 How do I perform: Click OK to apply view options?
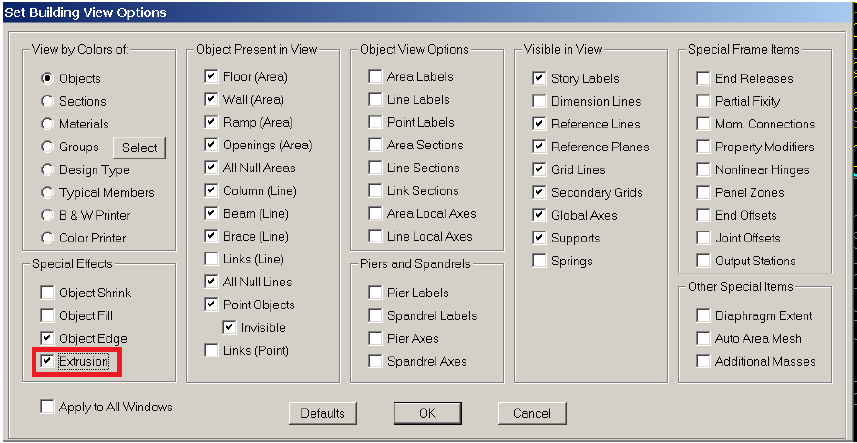pos(427,413)
